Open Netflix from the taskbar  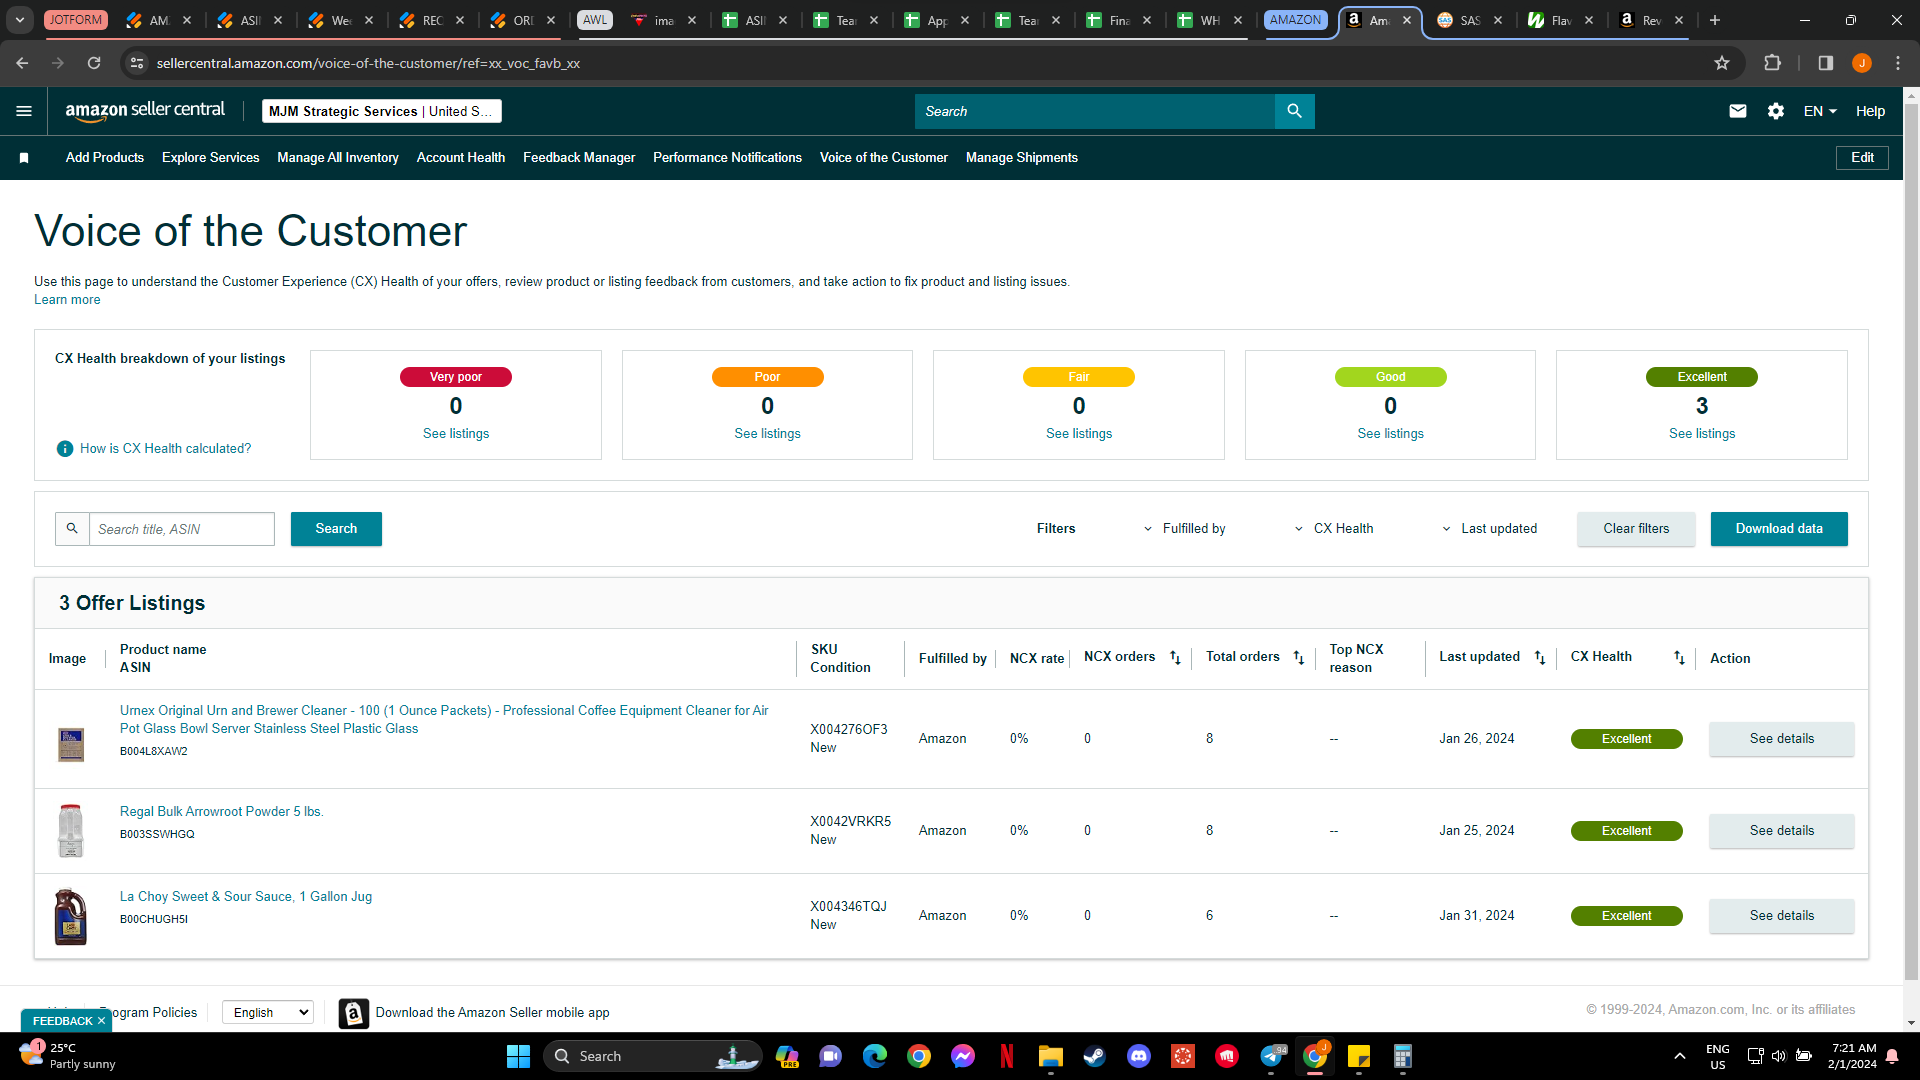point(1007,1056)
